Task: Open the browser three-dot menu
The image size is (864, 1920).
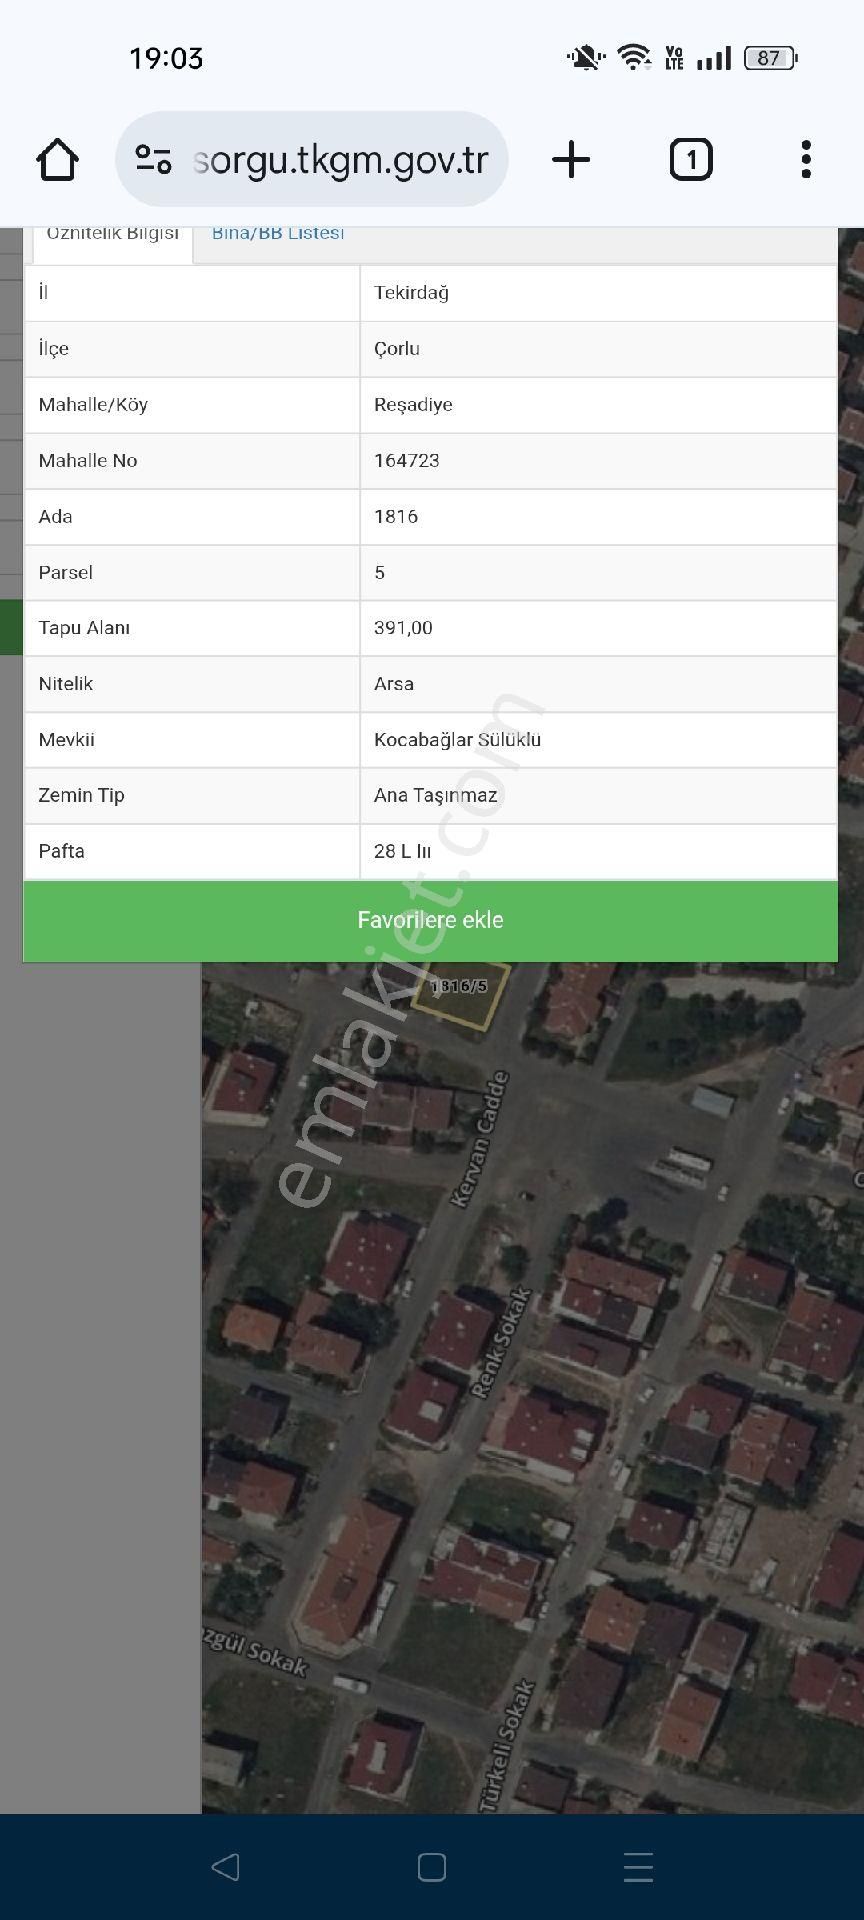Action: point(806,160)
